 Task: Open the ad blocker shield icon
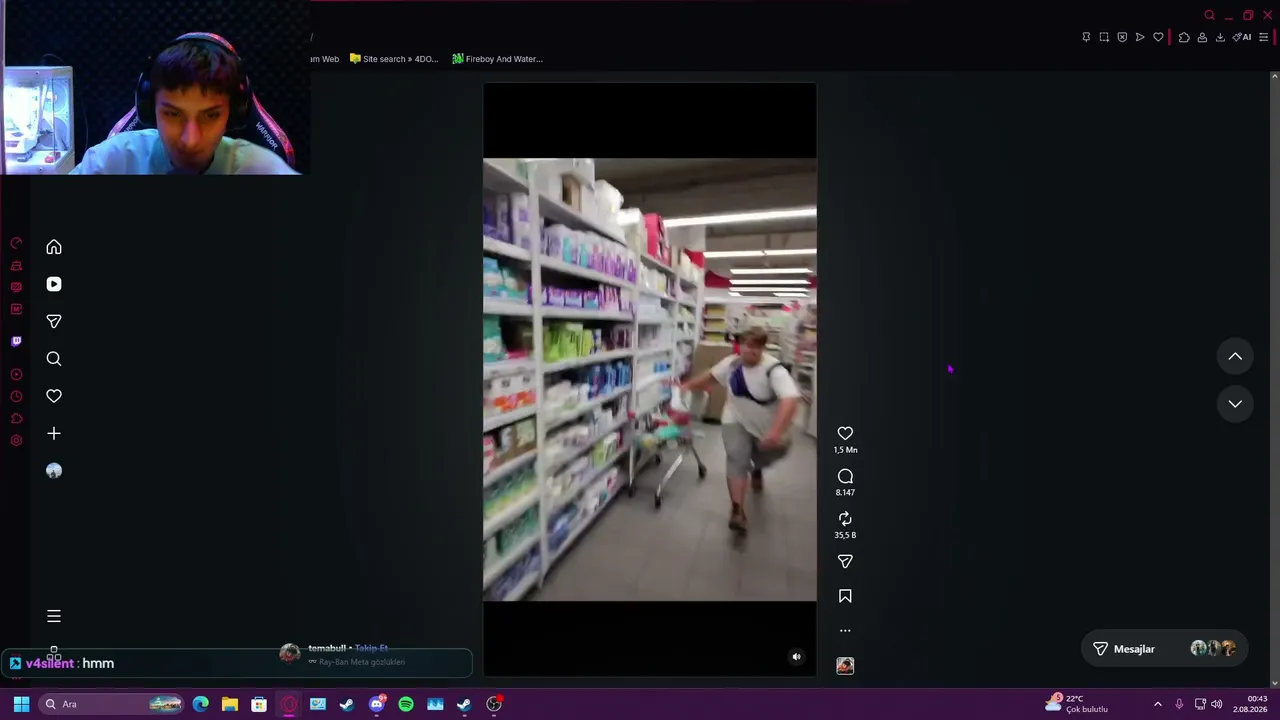(1122, 37)
